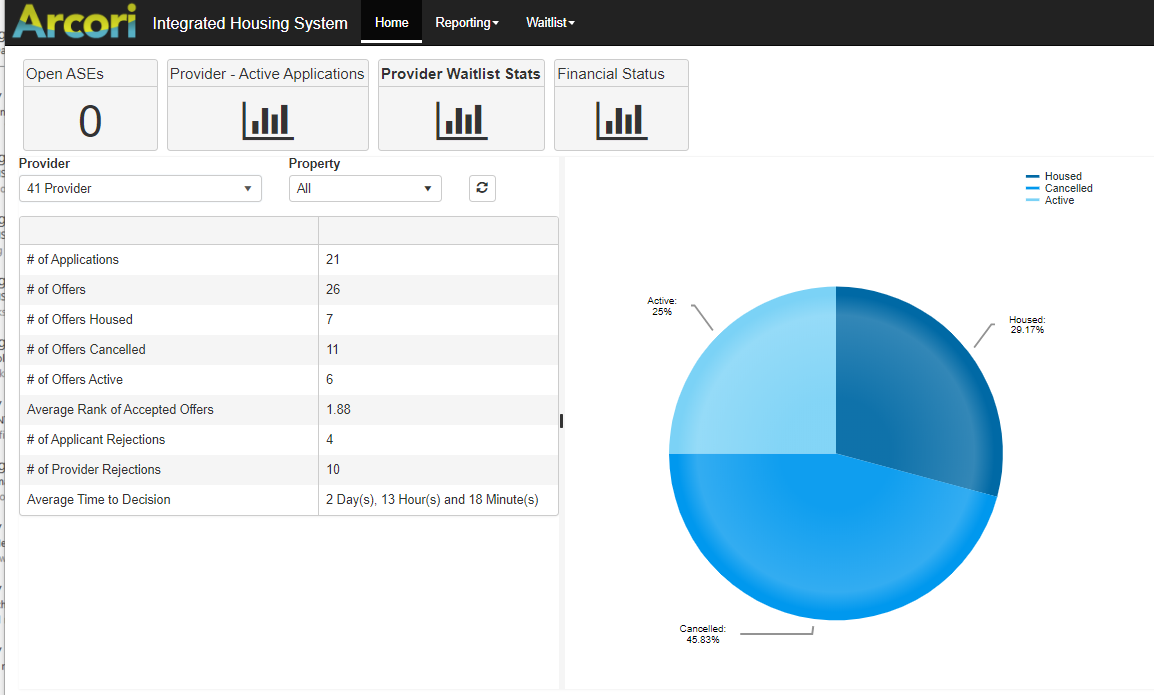The height and width of the screenshot is (695, 1154).
Task: Click the value 26 for Offers
Action: [333, 290]
